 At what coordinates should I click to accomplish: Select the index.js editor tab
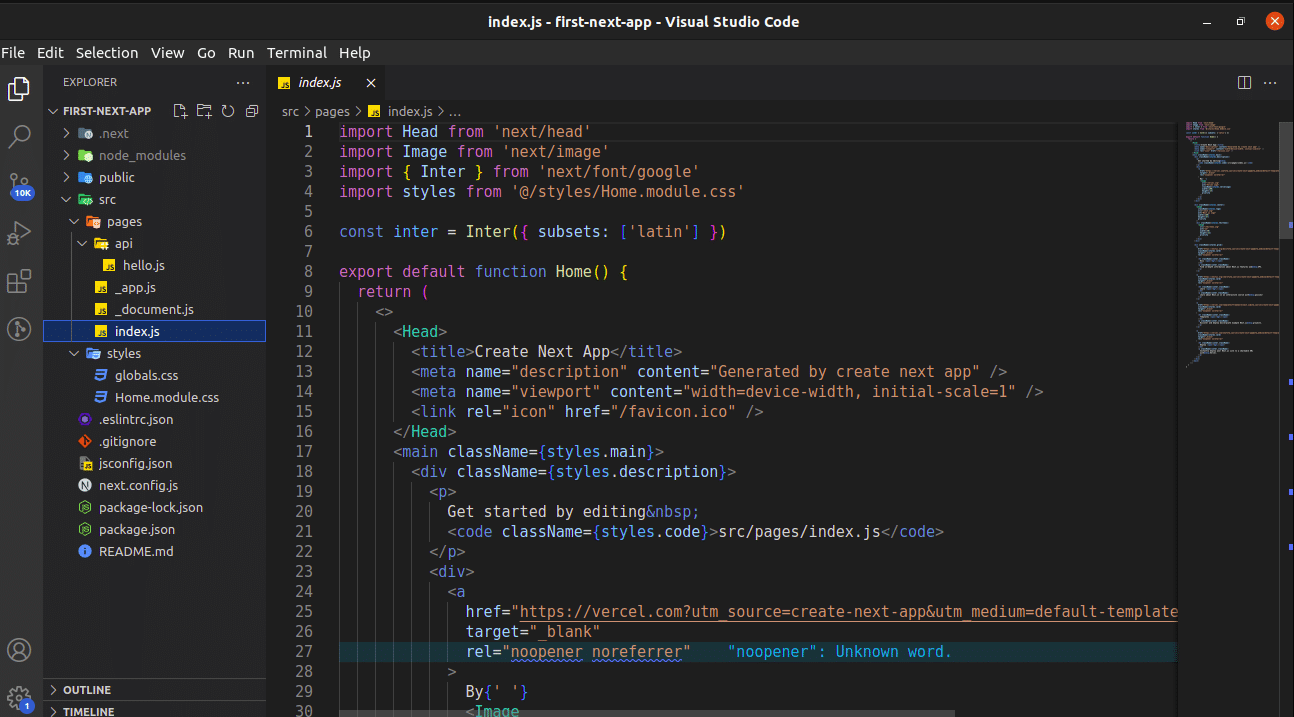coord(319,82)
